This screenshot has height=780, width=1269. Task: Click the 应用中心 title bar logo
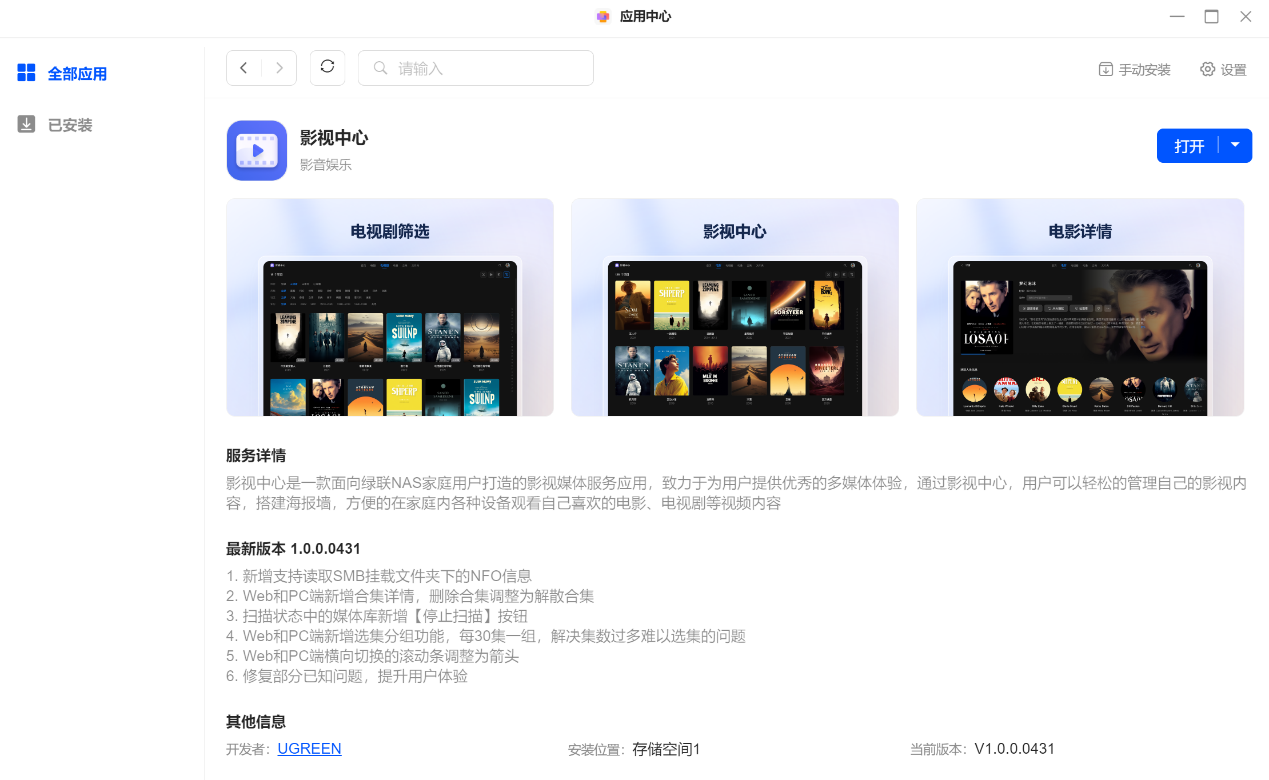click(x=603, y=16)
